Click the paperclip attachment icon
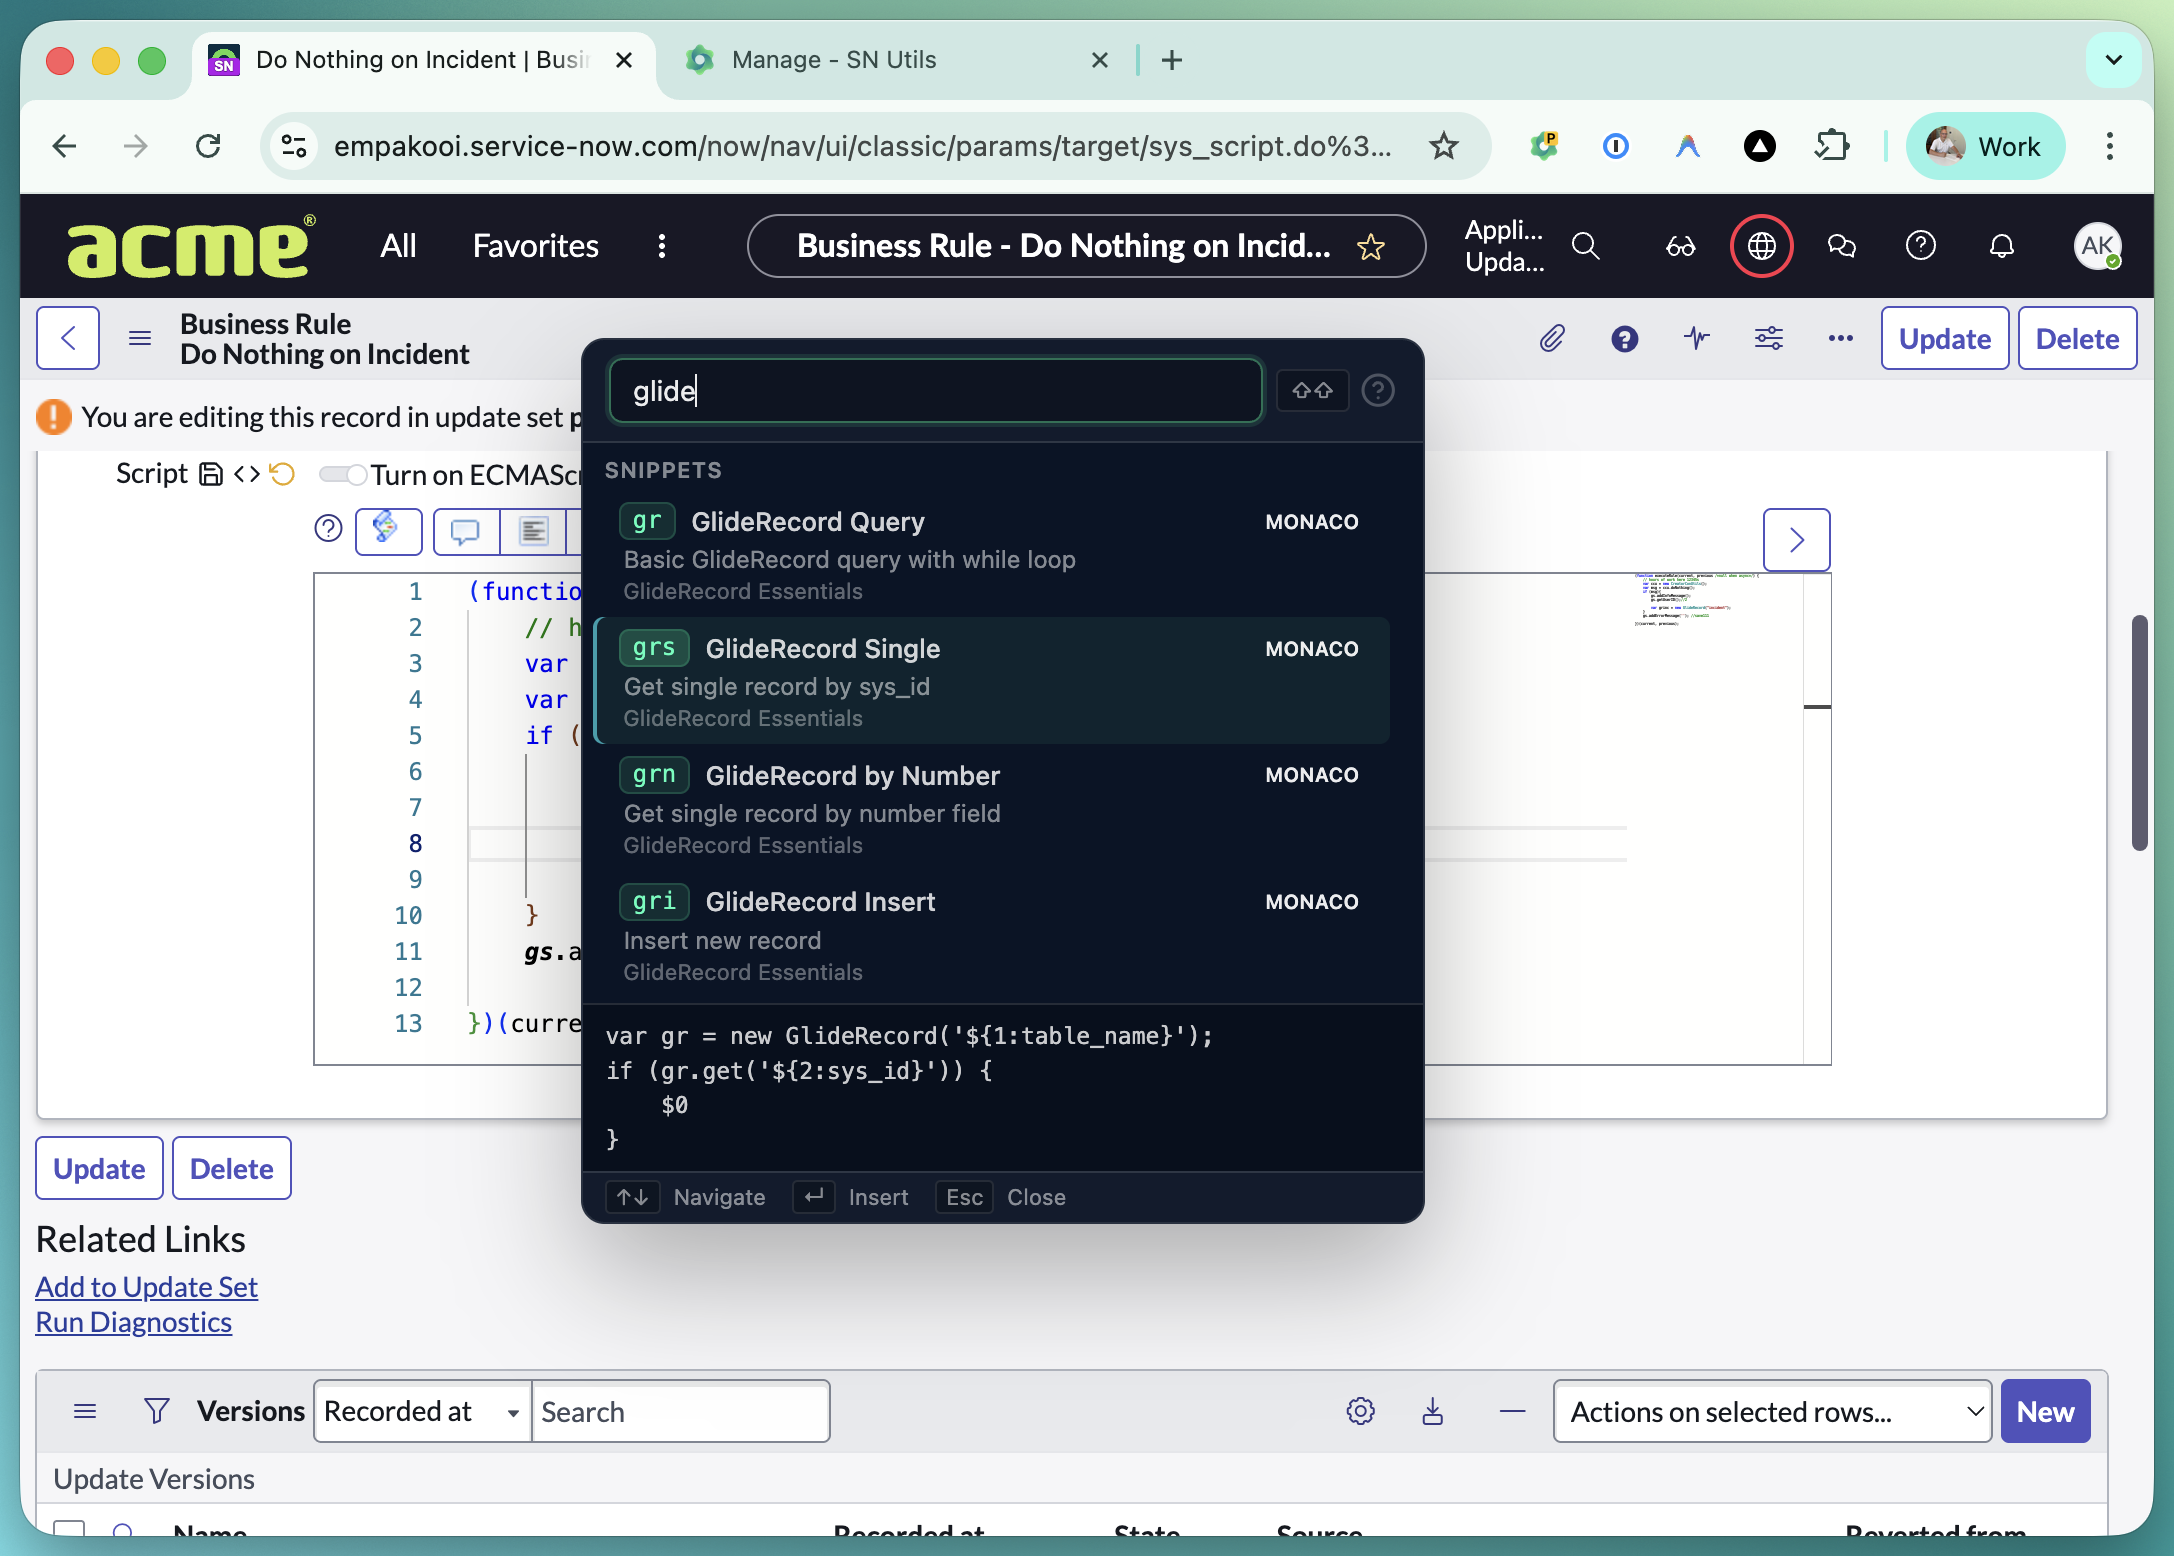 click(x=1552, y=338)
